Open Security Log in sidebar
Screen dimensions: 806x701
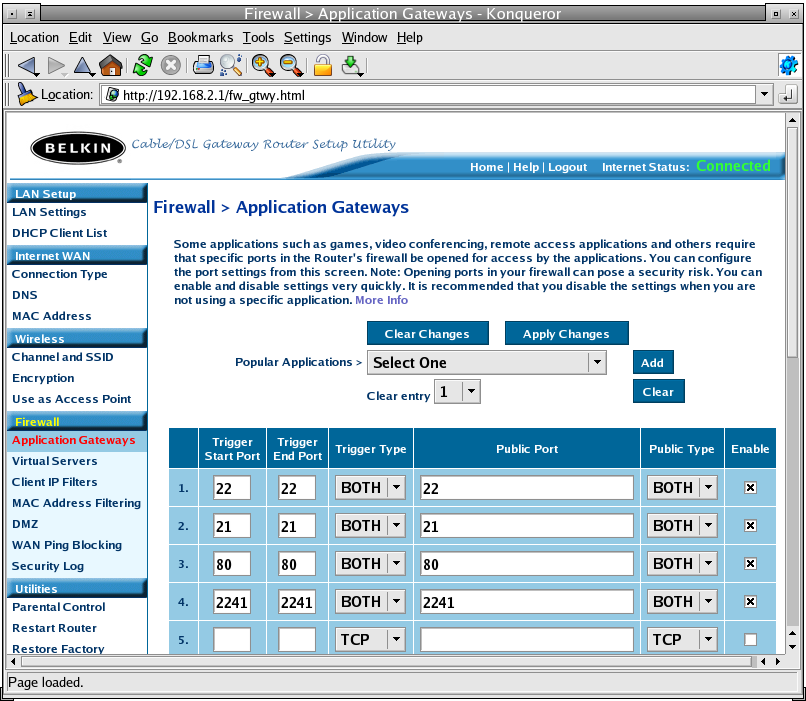point(48,566)
